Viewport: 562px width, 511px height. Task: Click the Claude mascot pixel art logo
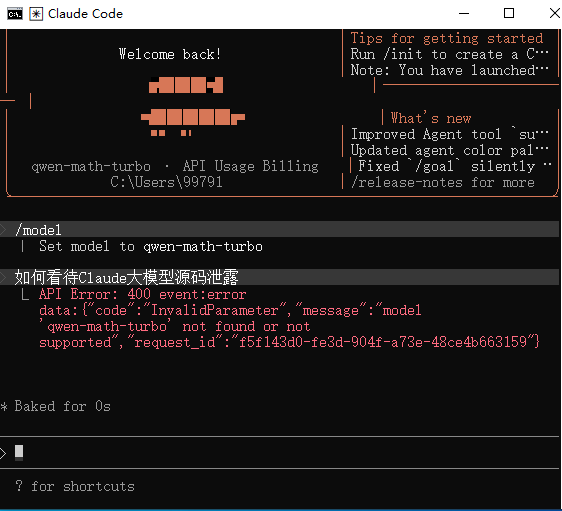click(193, 106)
